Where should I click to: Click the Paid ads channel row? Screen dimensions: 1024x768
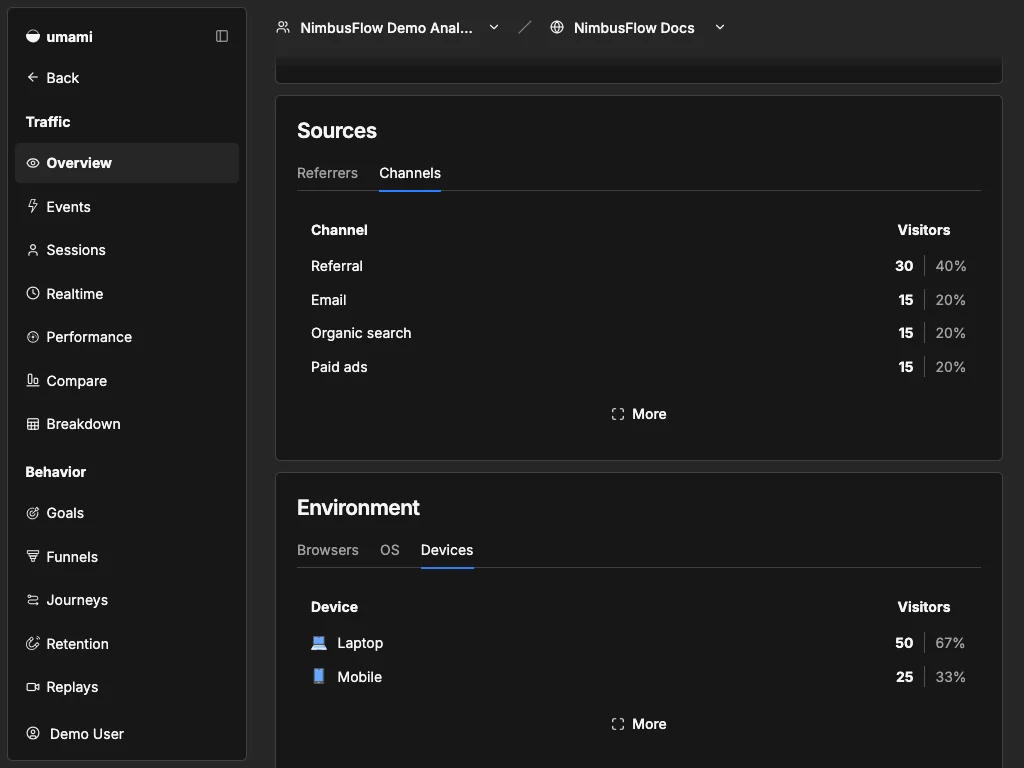pyautogui.click(x=639, y=367)
